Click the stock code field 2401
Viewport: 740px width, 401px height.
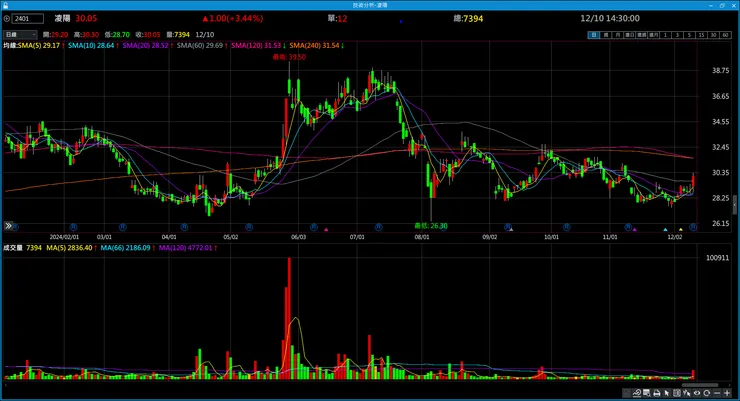[28, 19]
